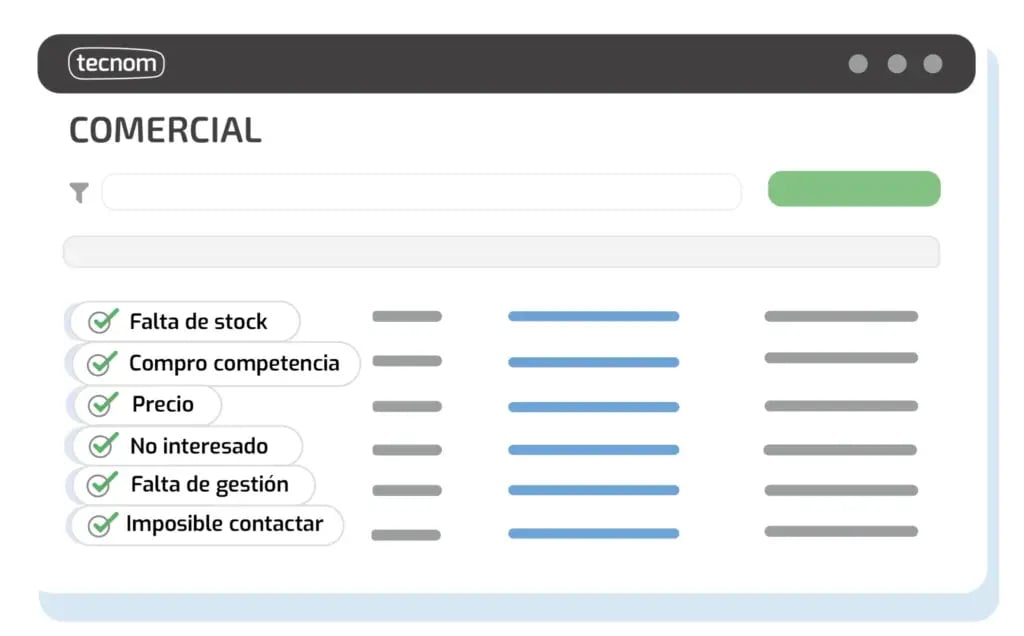The width and height of the screenshot is (1024, 636).
Task: Click the first gray window dot
Action: [x=858, y=64]
